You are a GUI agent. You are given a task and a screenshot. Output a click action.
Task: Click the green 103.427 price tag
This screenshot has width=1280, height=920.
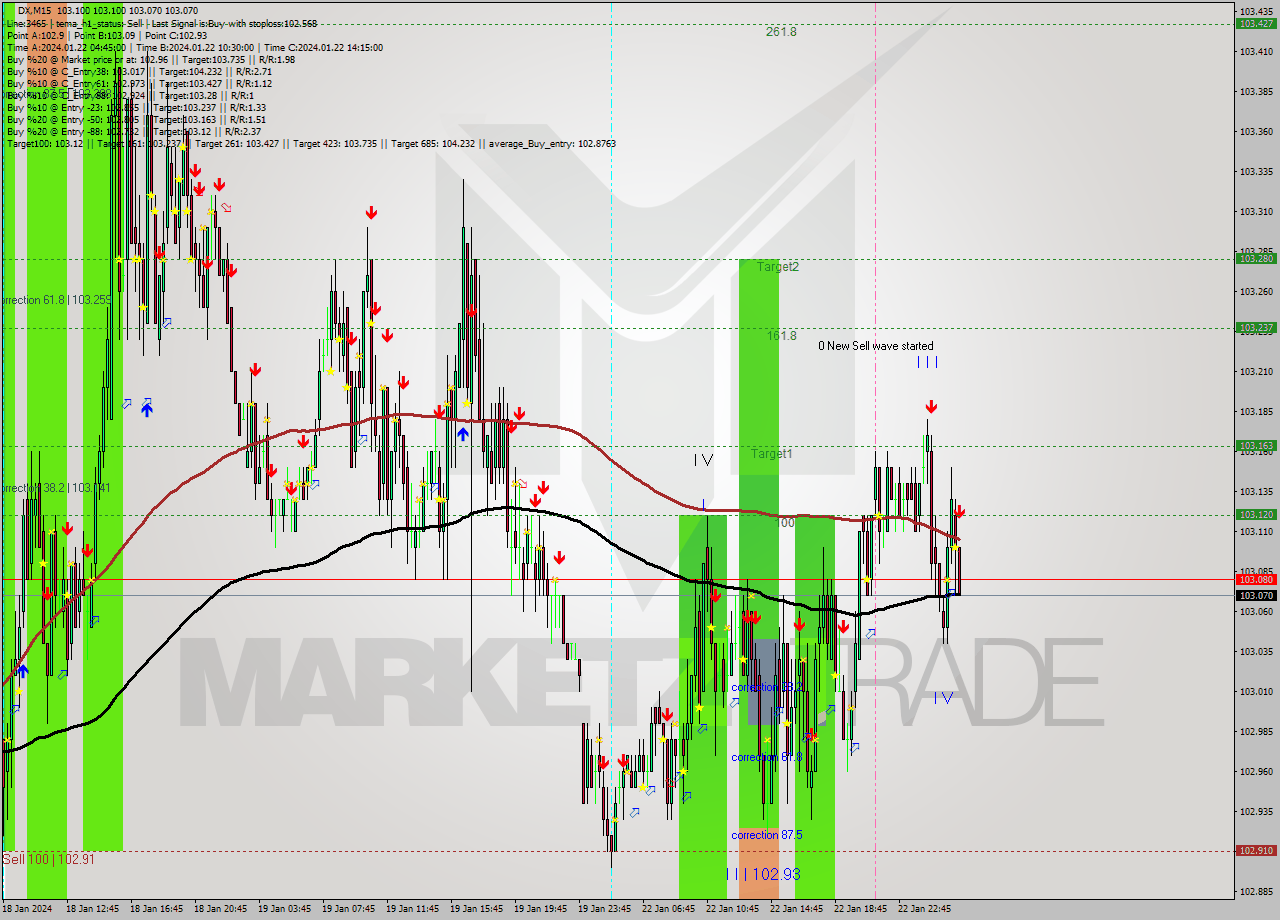[x=1256, y=23]
